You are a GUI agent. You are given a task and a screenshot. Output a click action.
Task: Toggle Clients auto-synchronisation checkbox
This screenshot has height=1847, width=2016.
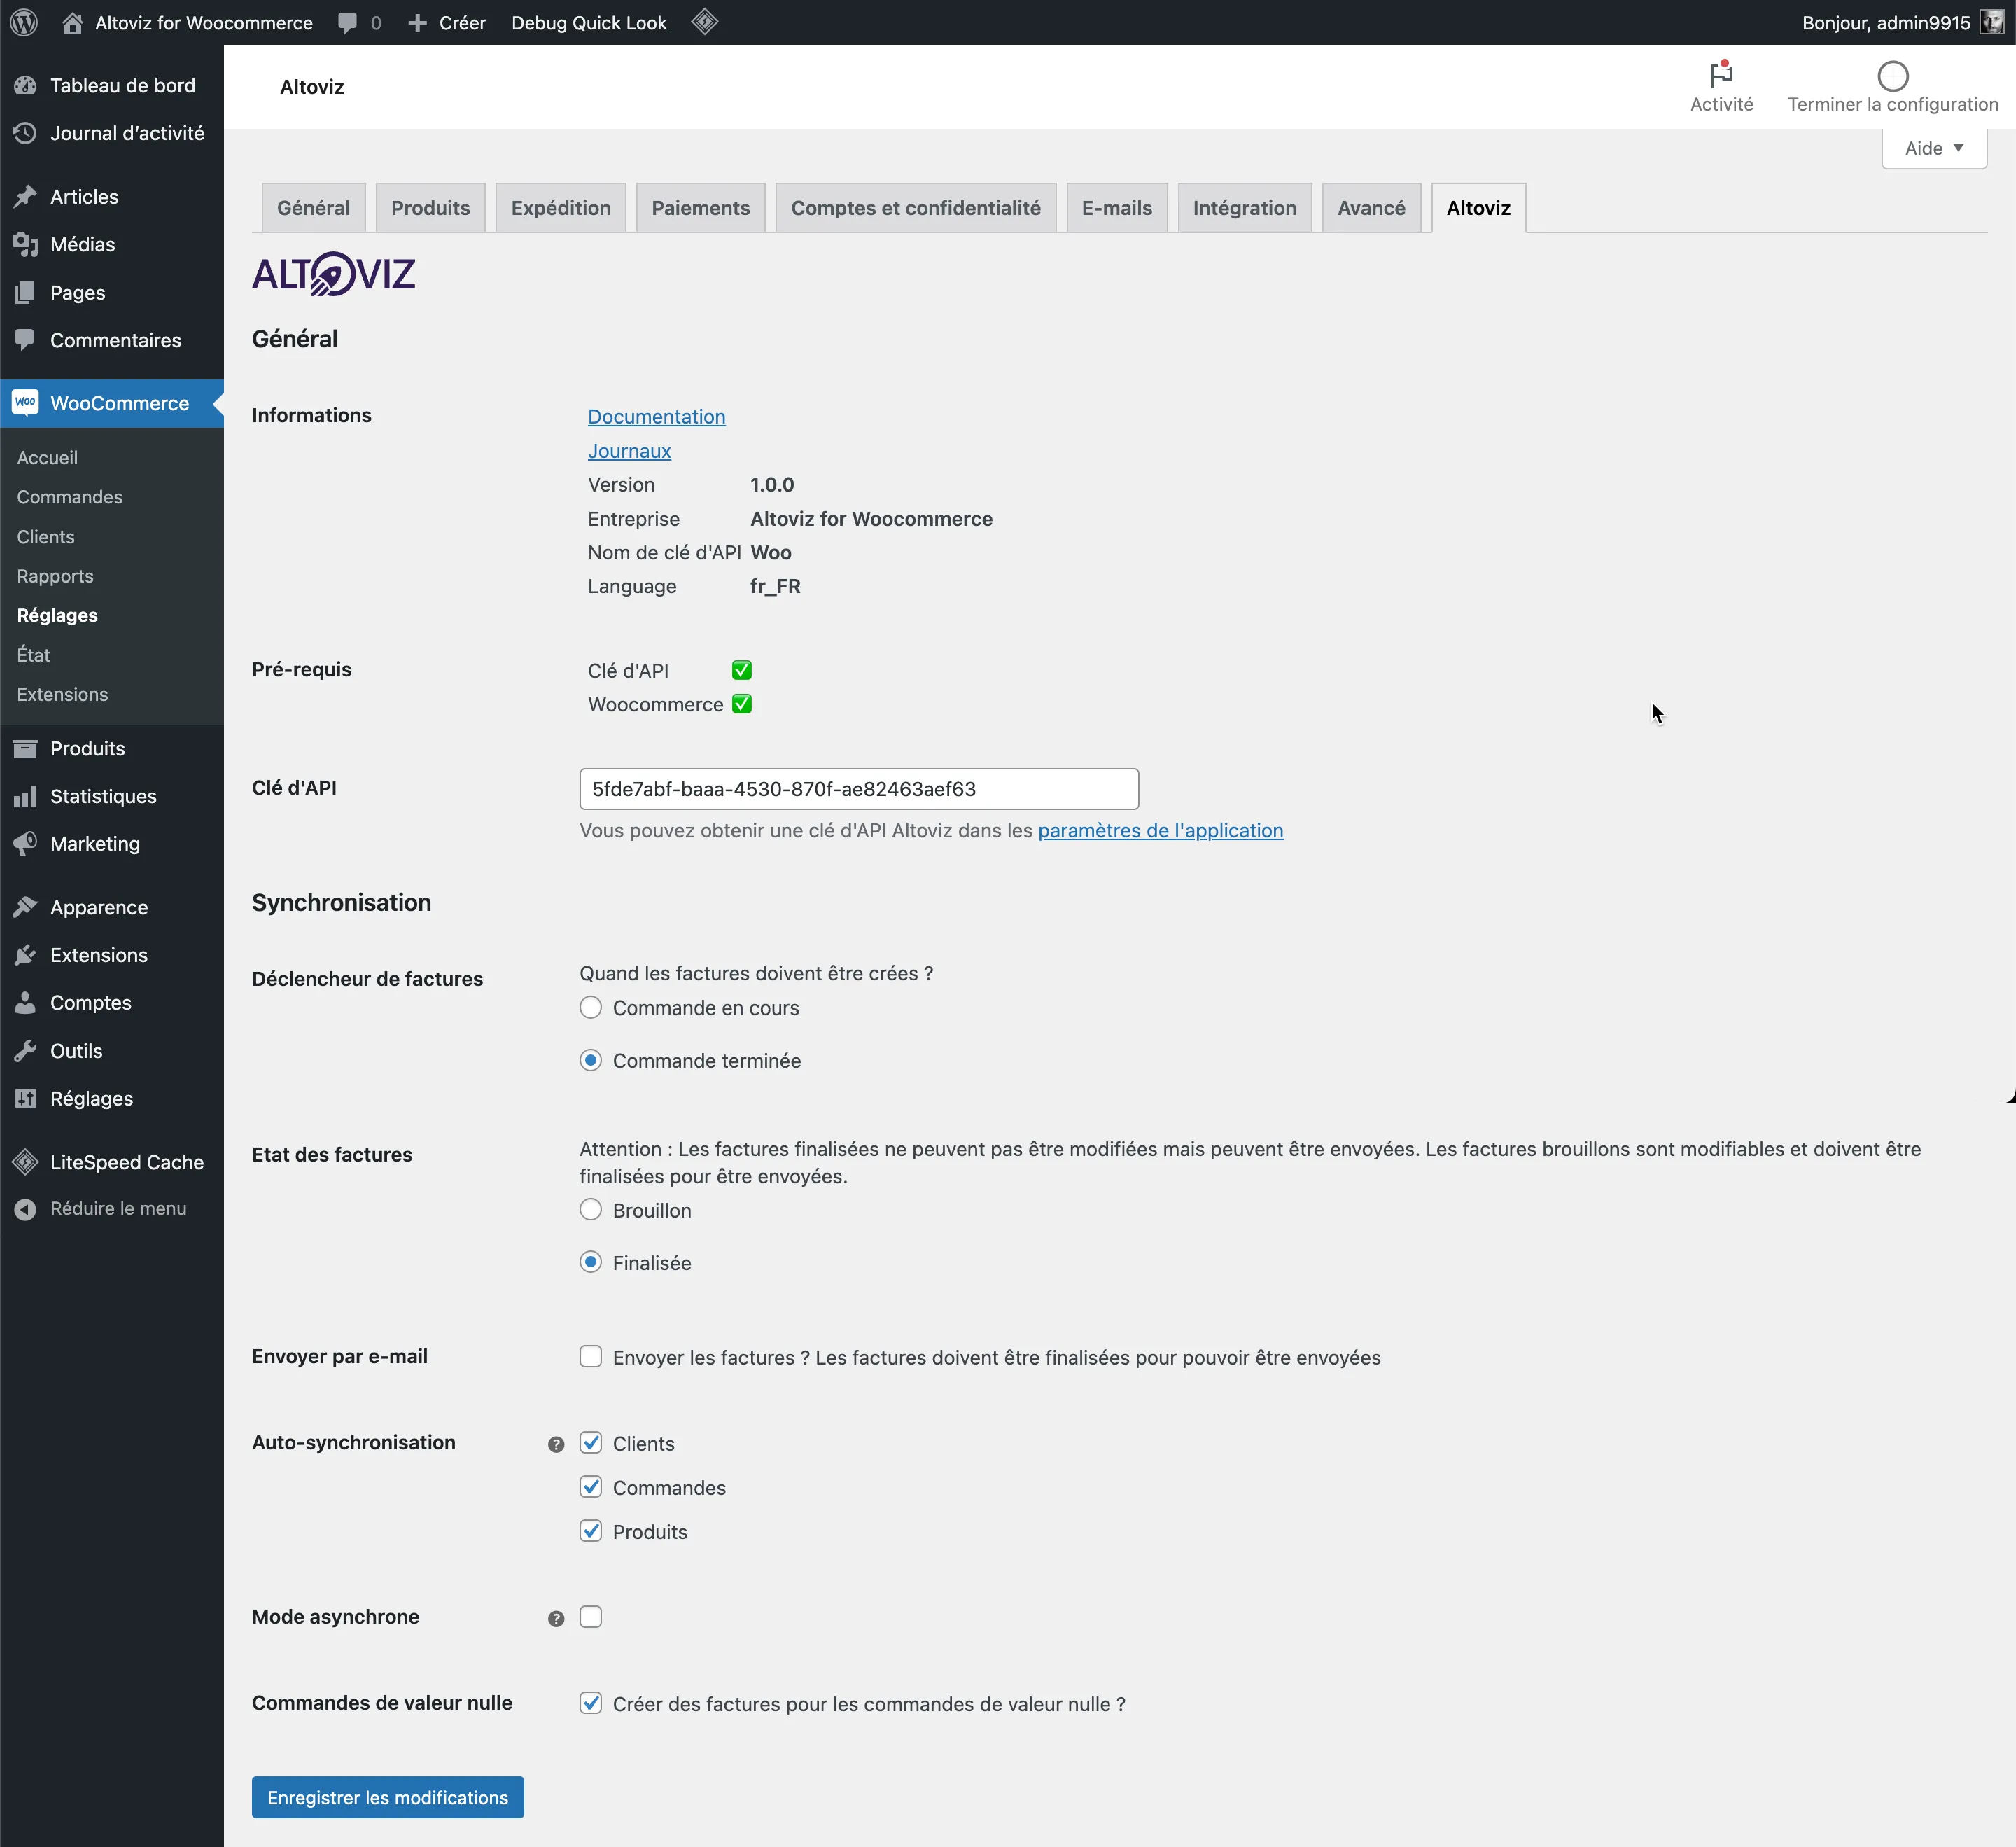coord(591,1442)
